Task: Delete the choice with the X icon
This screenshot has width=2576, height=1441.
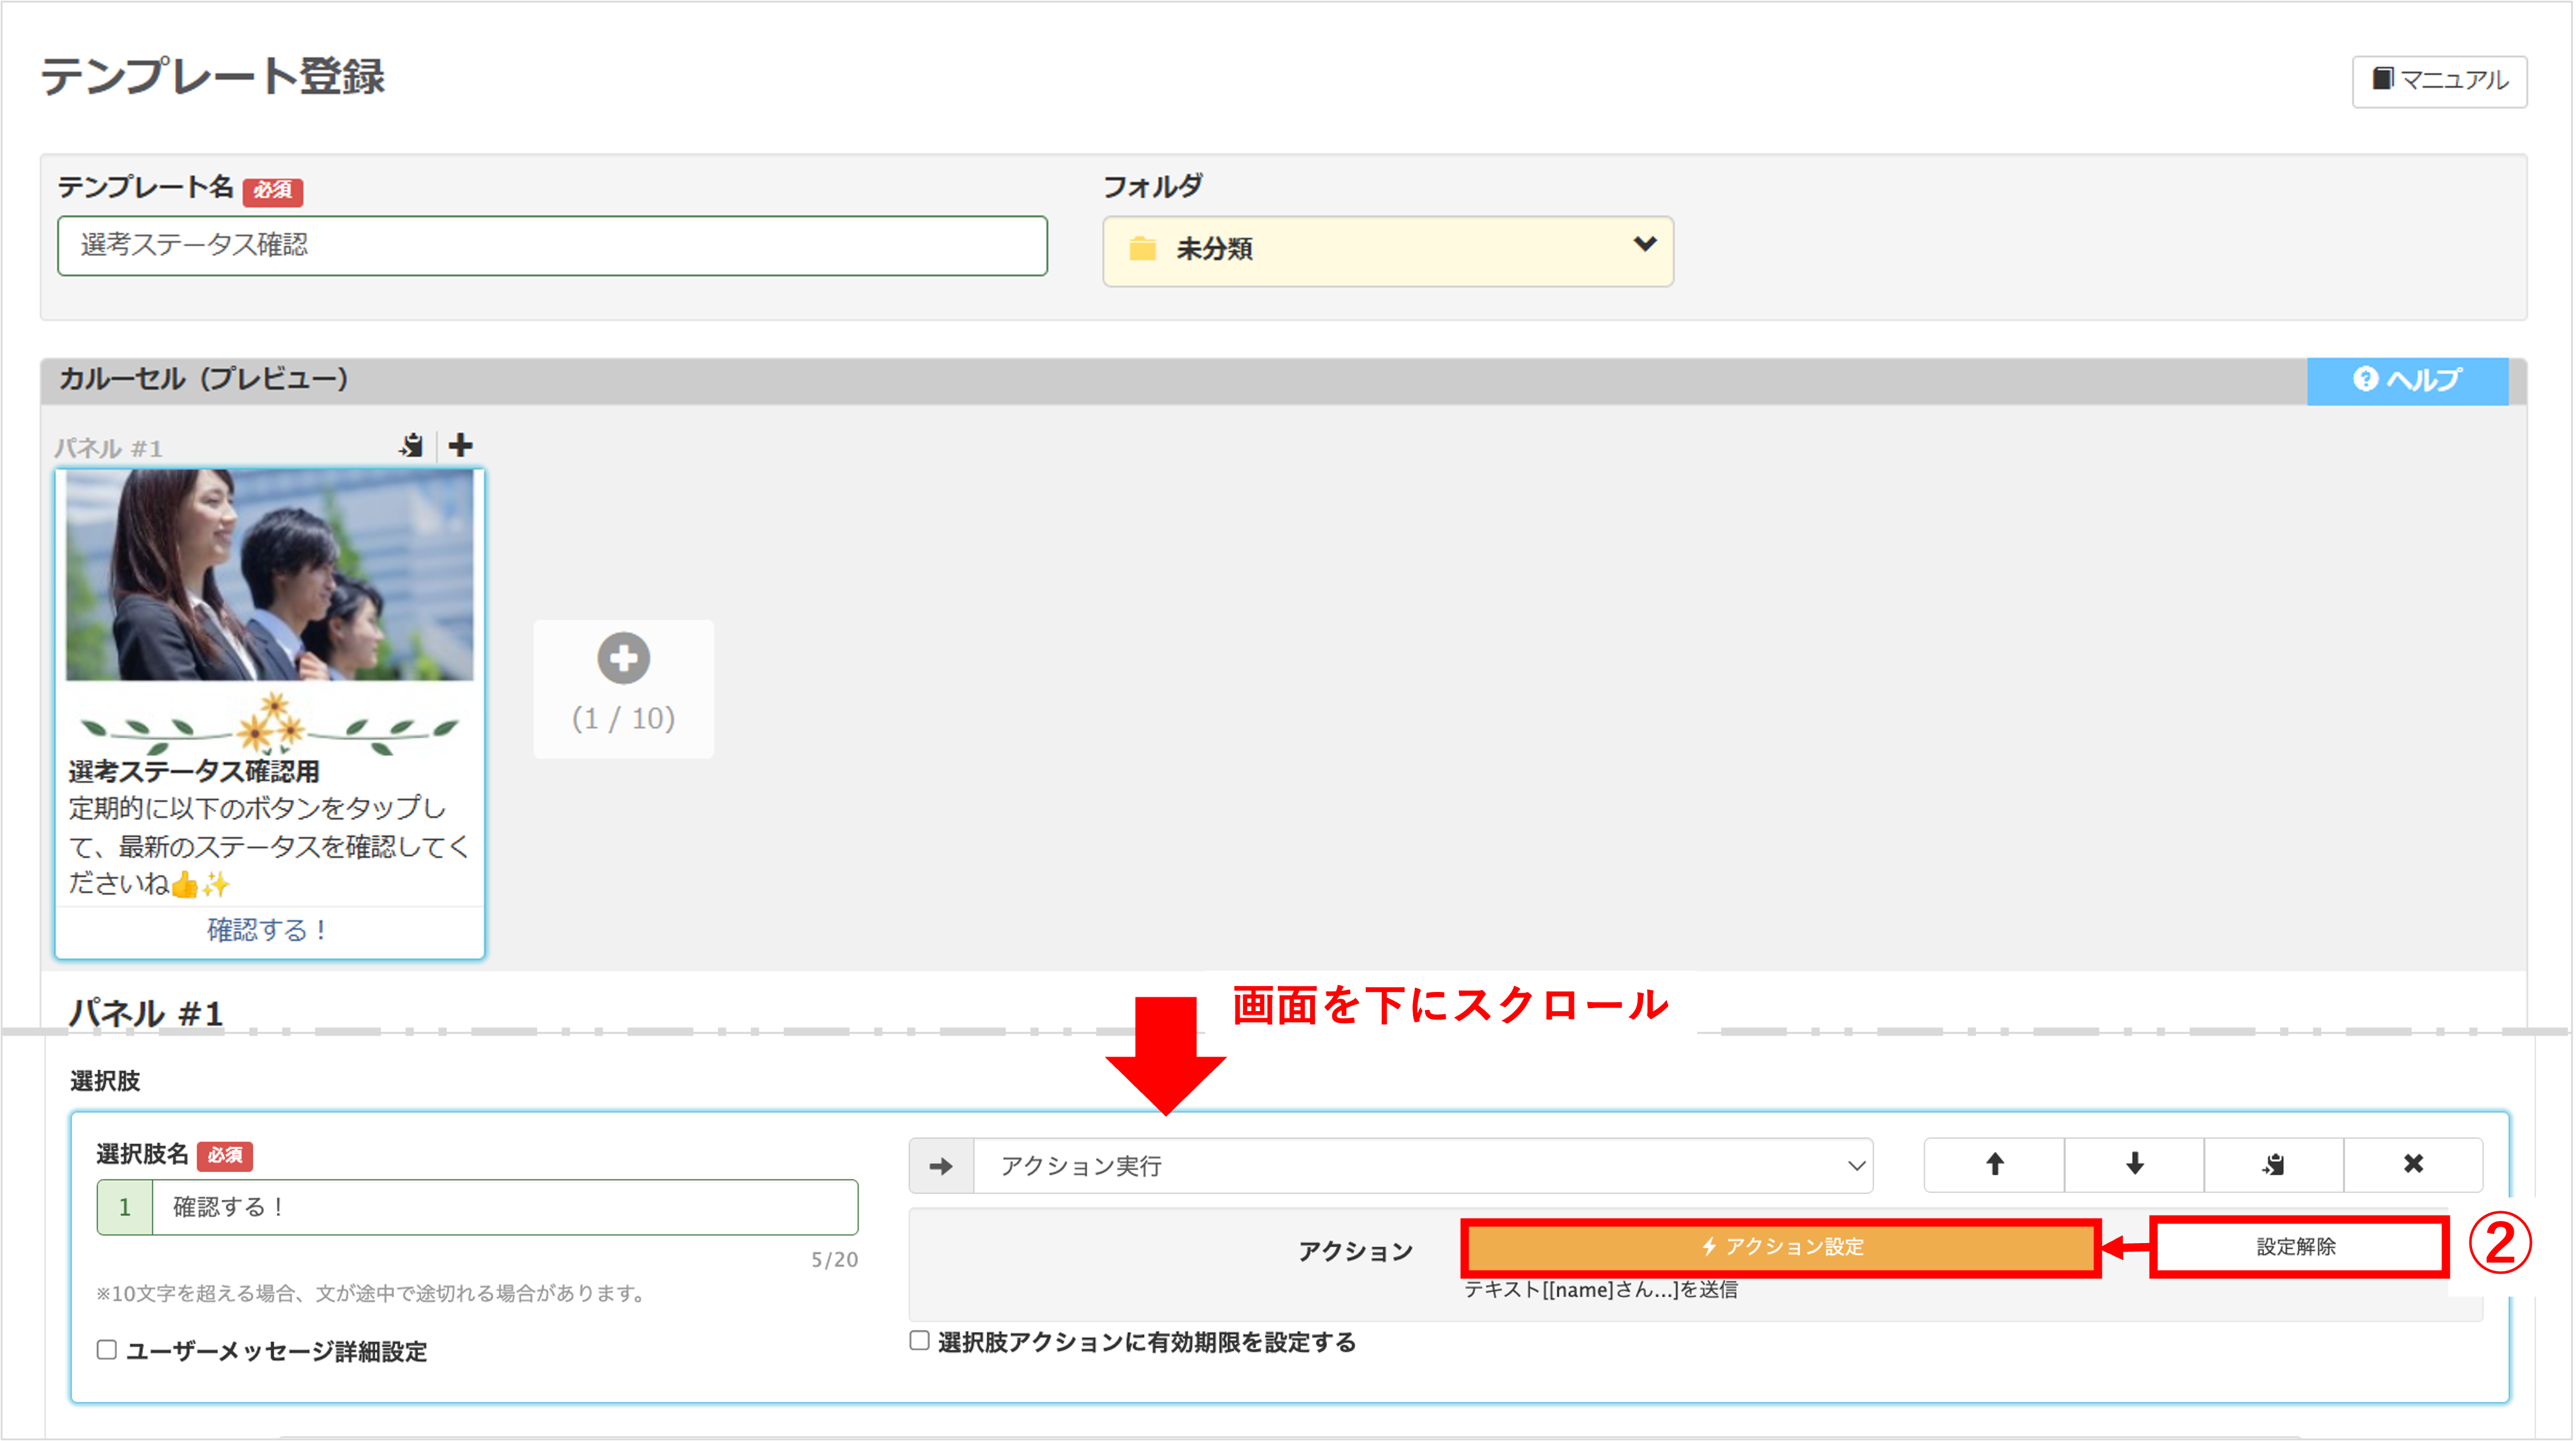Action: 2413,1165
